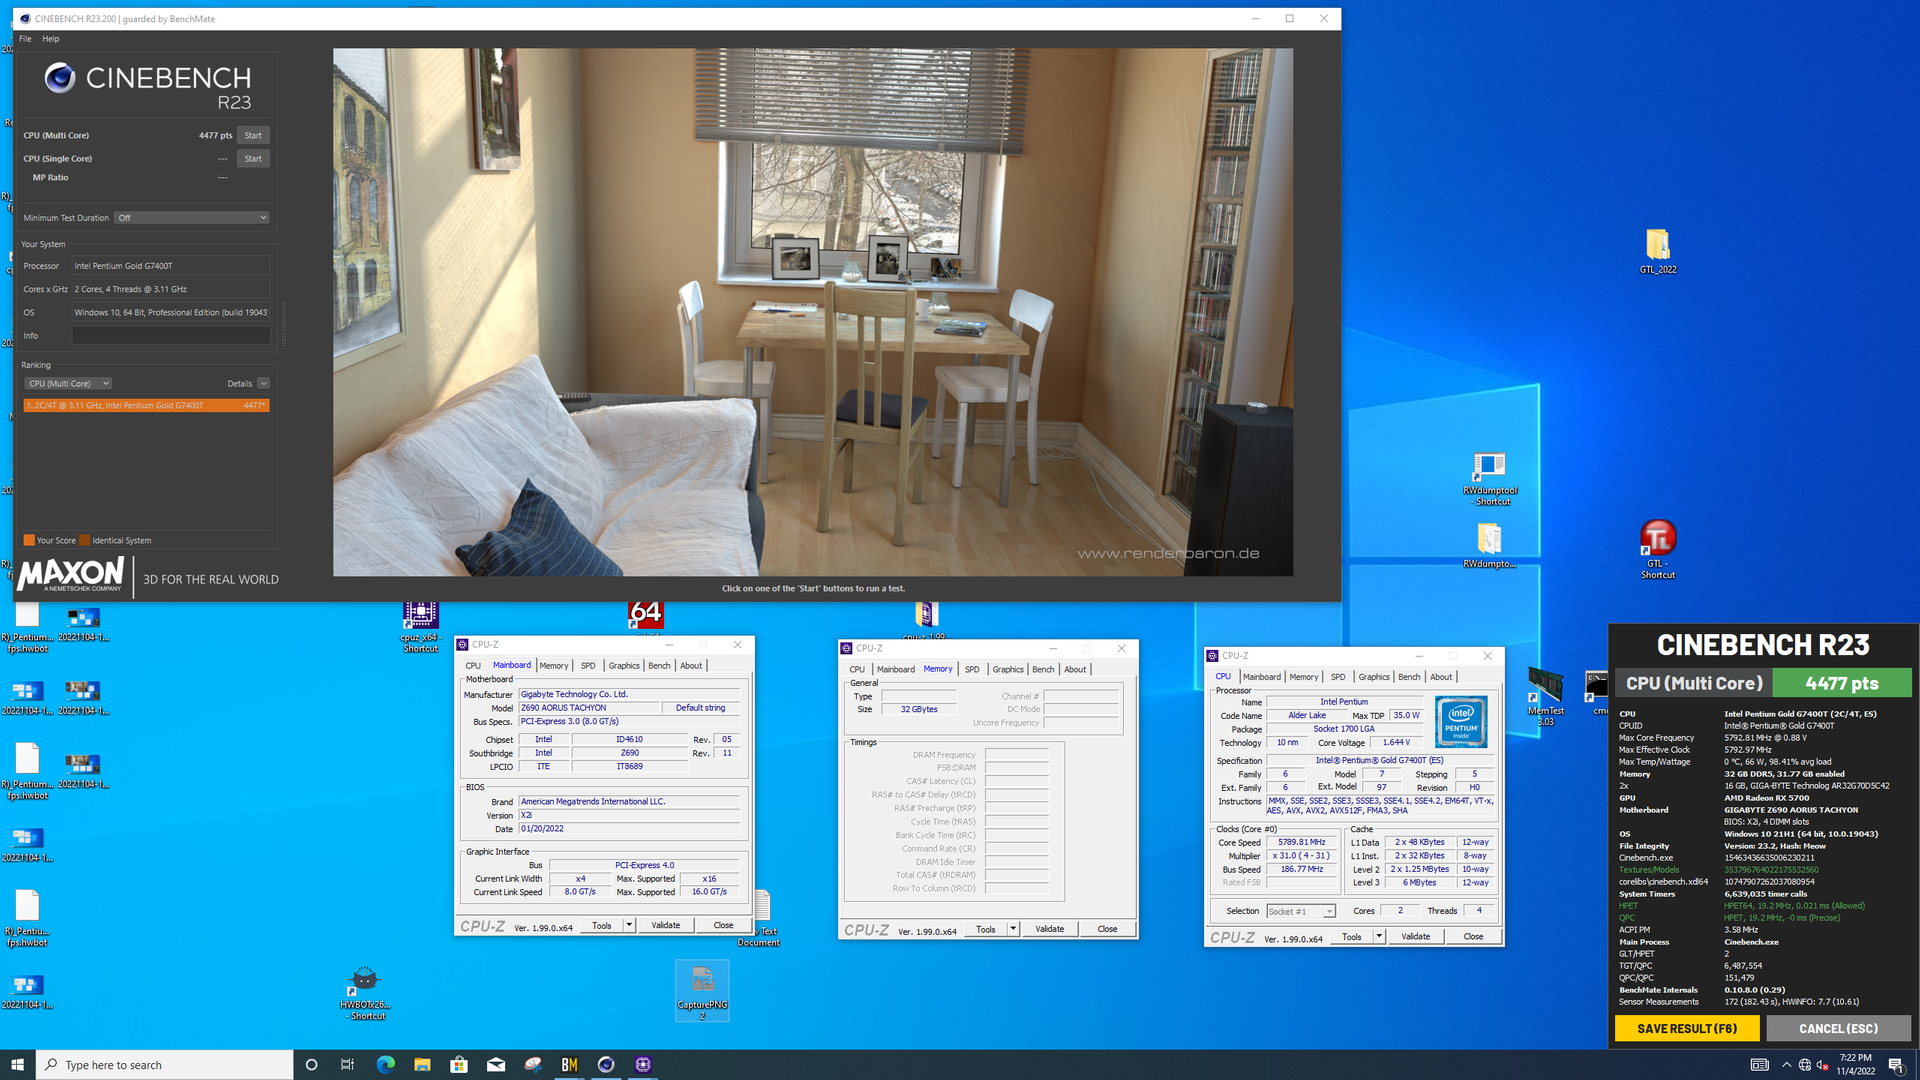Open the Windows Start menu

tap(17, 1064)
